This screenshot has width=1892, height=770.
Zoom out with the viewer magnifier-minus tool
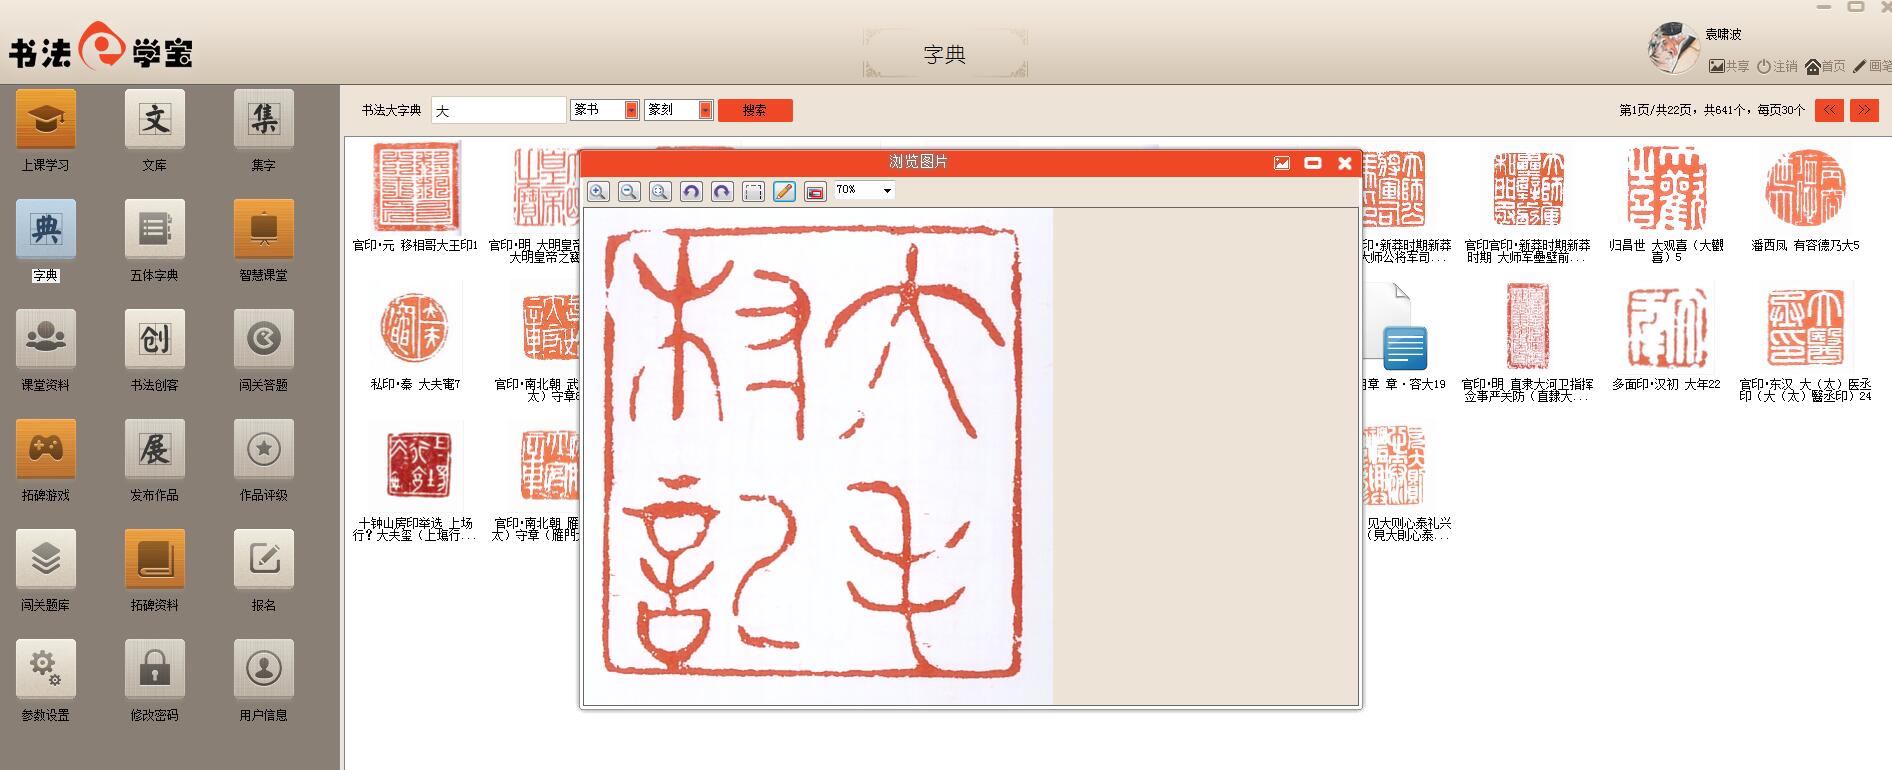(x=629, y=192)
